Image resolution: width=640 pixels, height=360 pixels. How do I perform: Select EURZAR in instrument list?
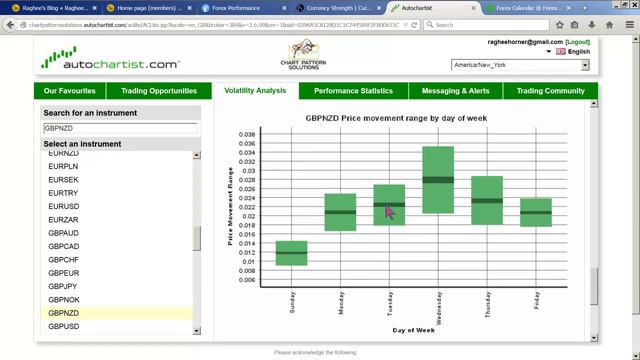pos(116,220)
